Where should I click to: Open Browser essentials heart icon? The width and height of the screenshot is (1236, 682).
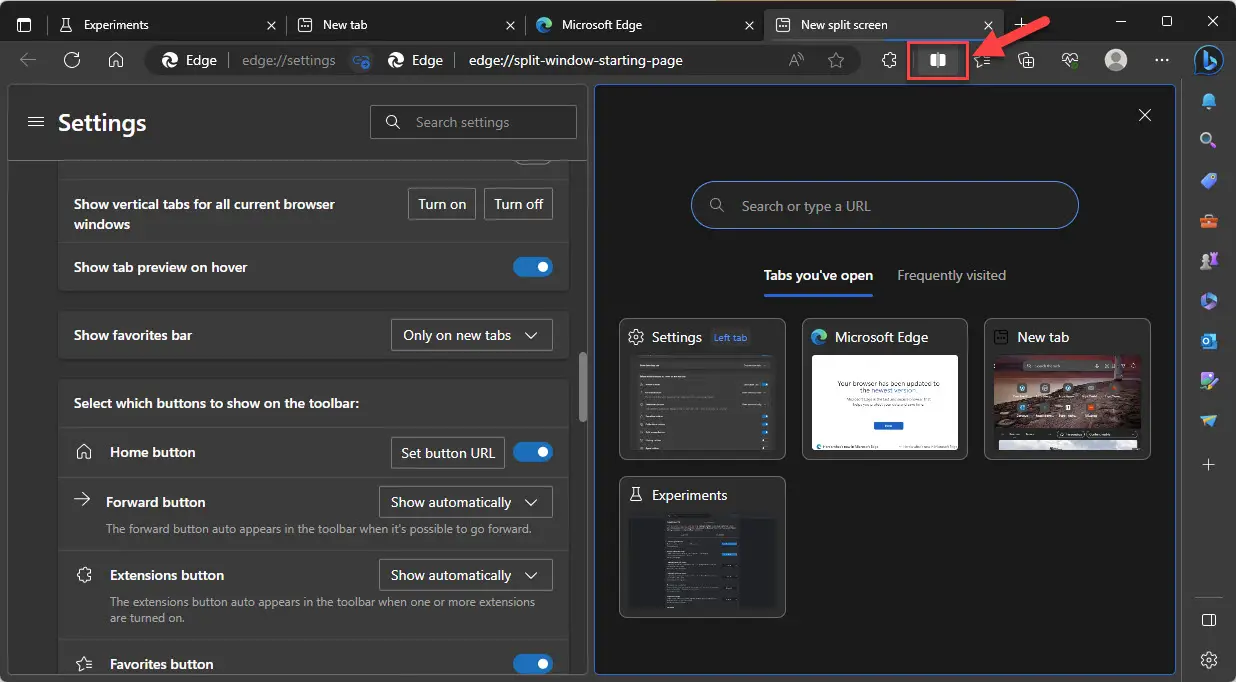pyautogui.click(x=1070, y=60)
